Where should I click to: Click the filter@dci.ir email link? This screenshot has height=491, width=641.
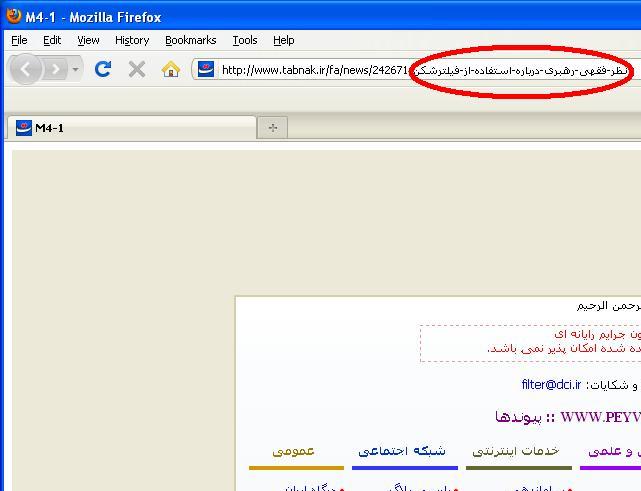pos(551,384)
